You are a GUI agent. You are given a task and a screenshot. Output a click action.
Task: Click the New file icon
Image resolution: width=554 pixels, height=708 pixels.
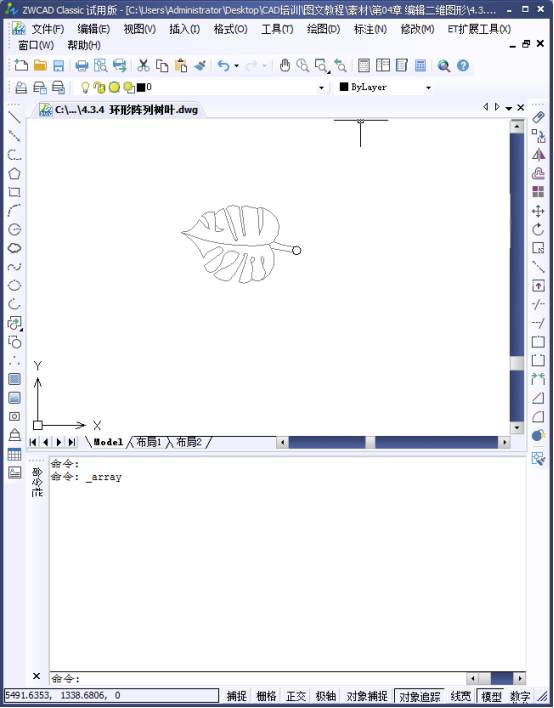pos(21,65)
